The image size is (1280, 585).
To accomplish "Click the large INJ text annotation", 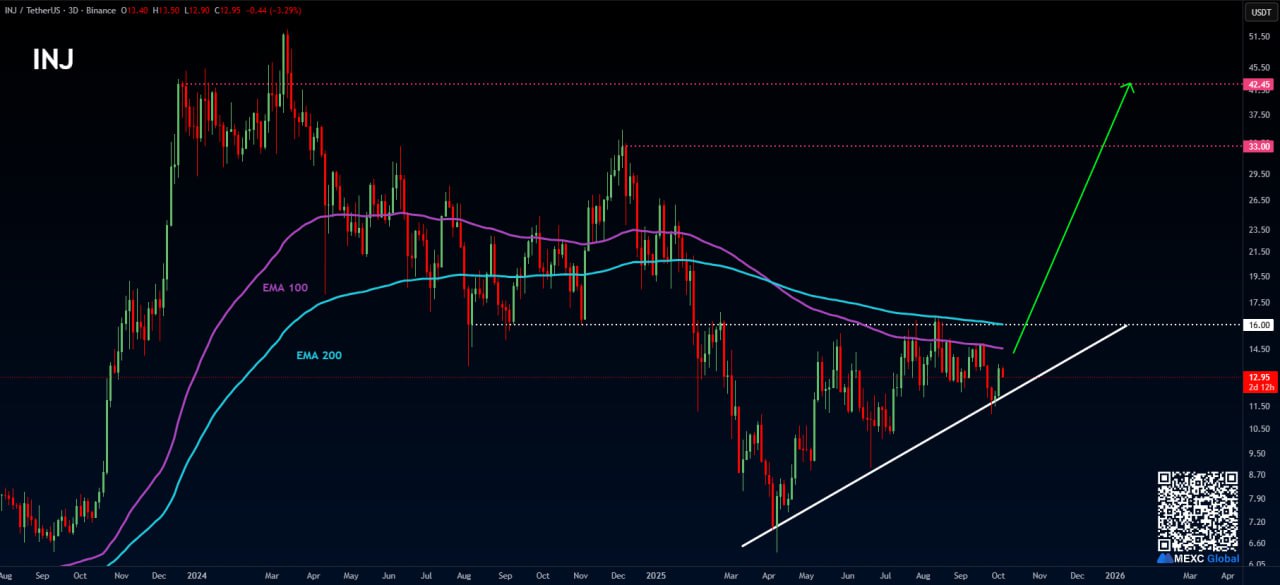I will (x=53, y=60).
